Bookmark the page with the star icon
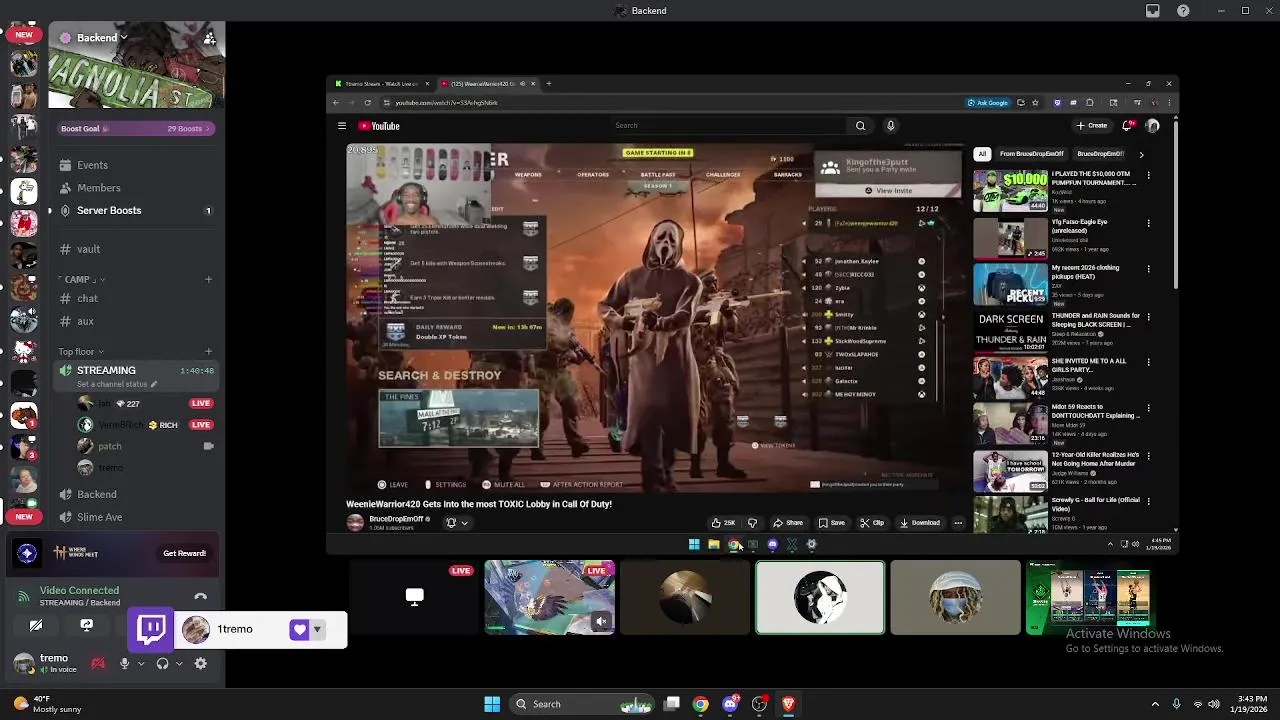The image size is (1280, 720). pos(1035,103)
